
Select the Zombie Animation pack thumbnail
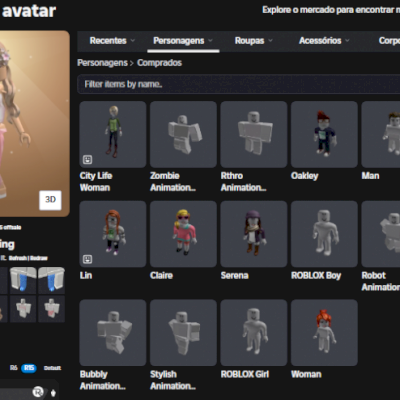(x=183, y=134)
